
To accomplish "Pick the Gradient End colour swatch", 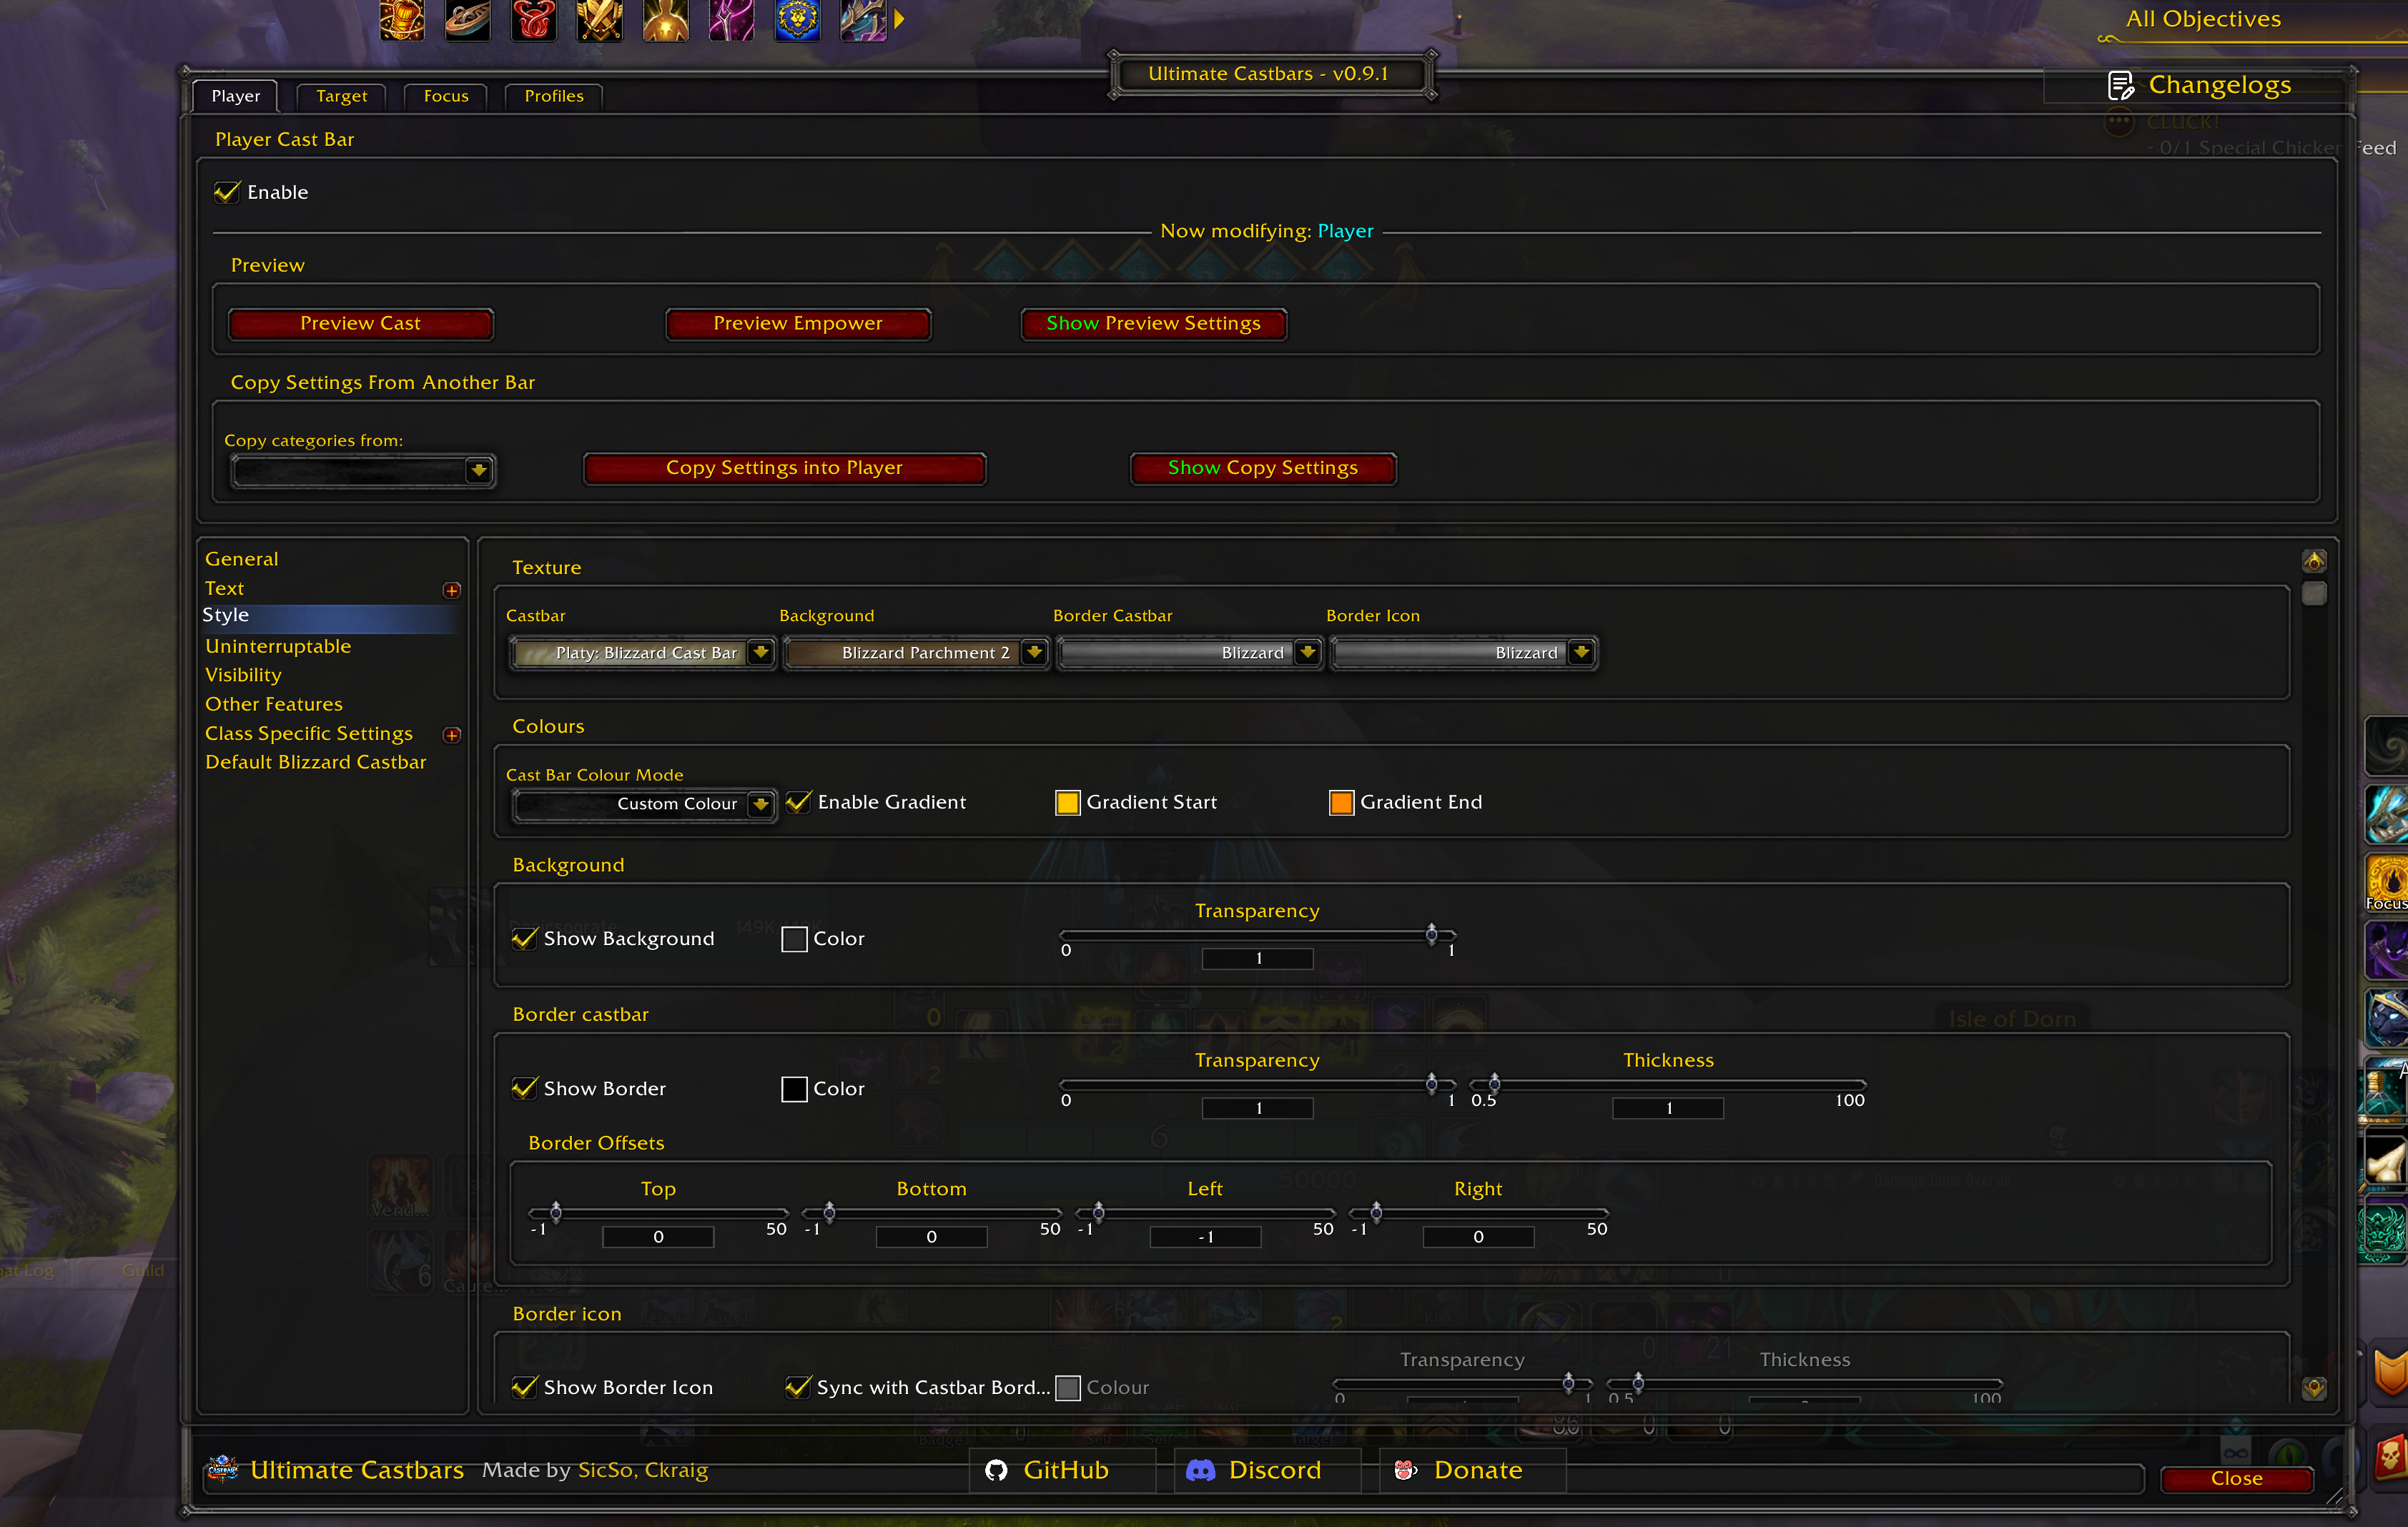I will coord(1341,802).
